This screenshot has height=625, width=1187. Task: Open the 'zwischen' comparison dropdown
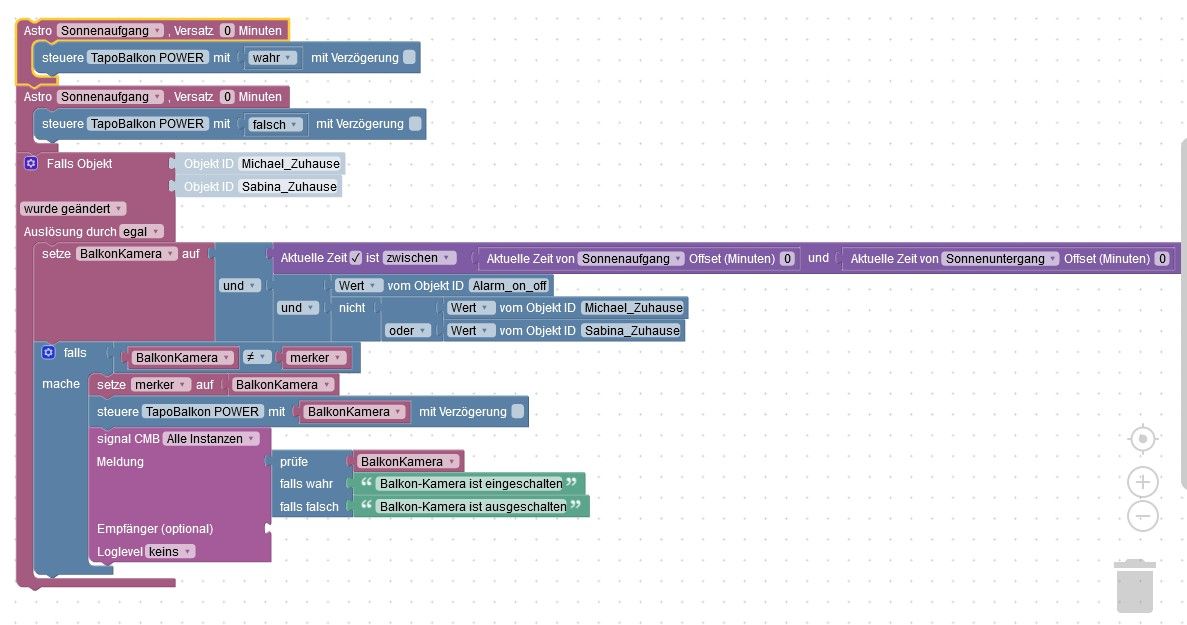(419, 258)
